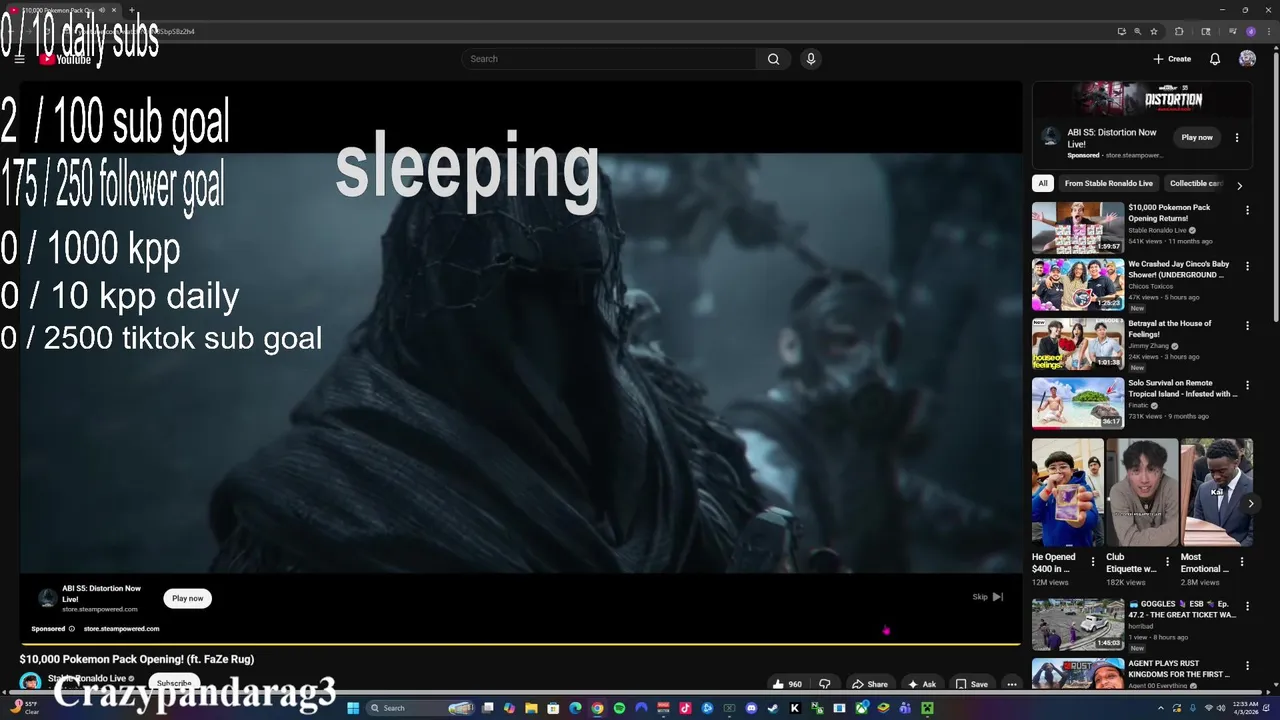Open the YouTube guide hamburger menu
1280x720 pixels.
(19, 59)
